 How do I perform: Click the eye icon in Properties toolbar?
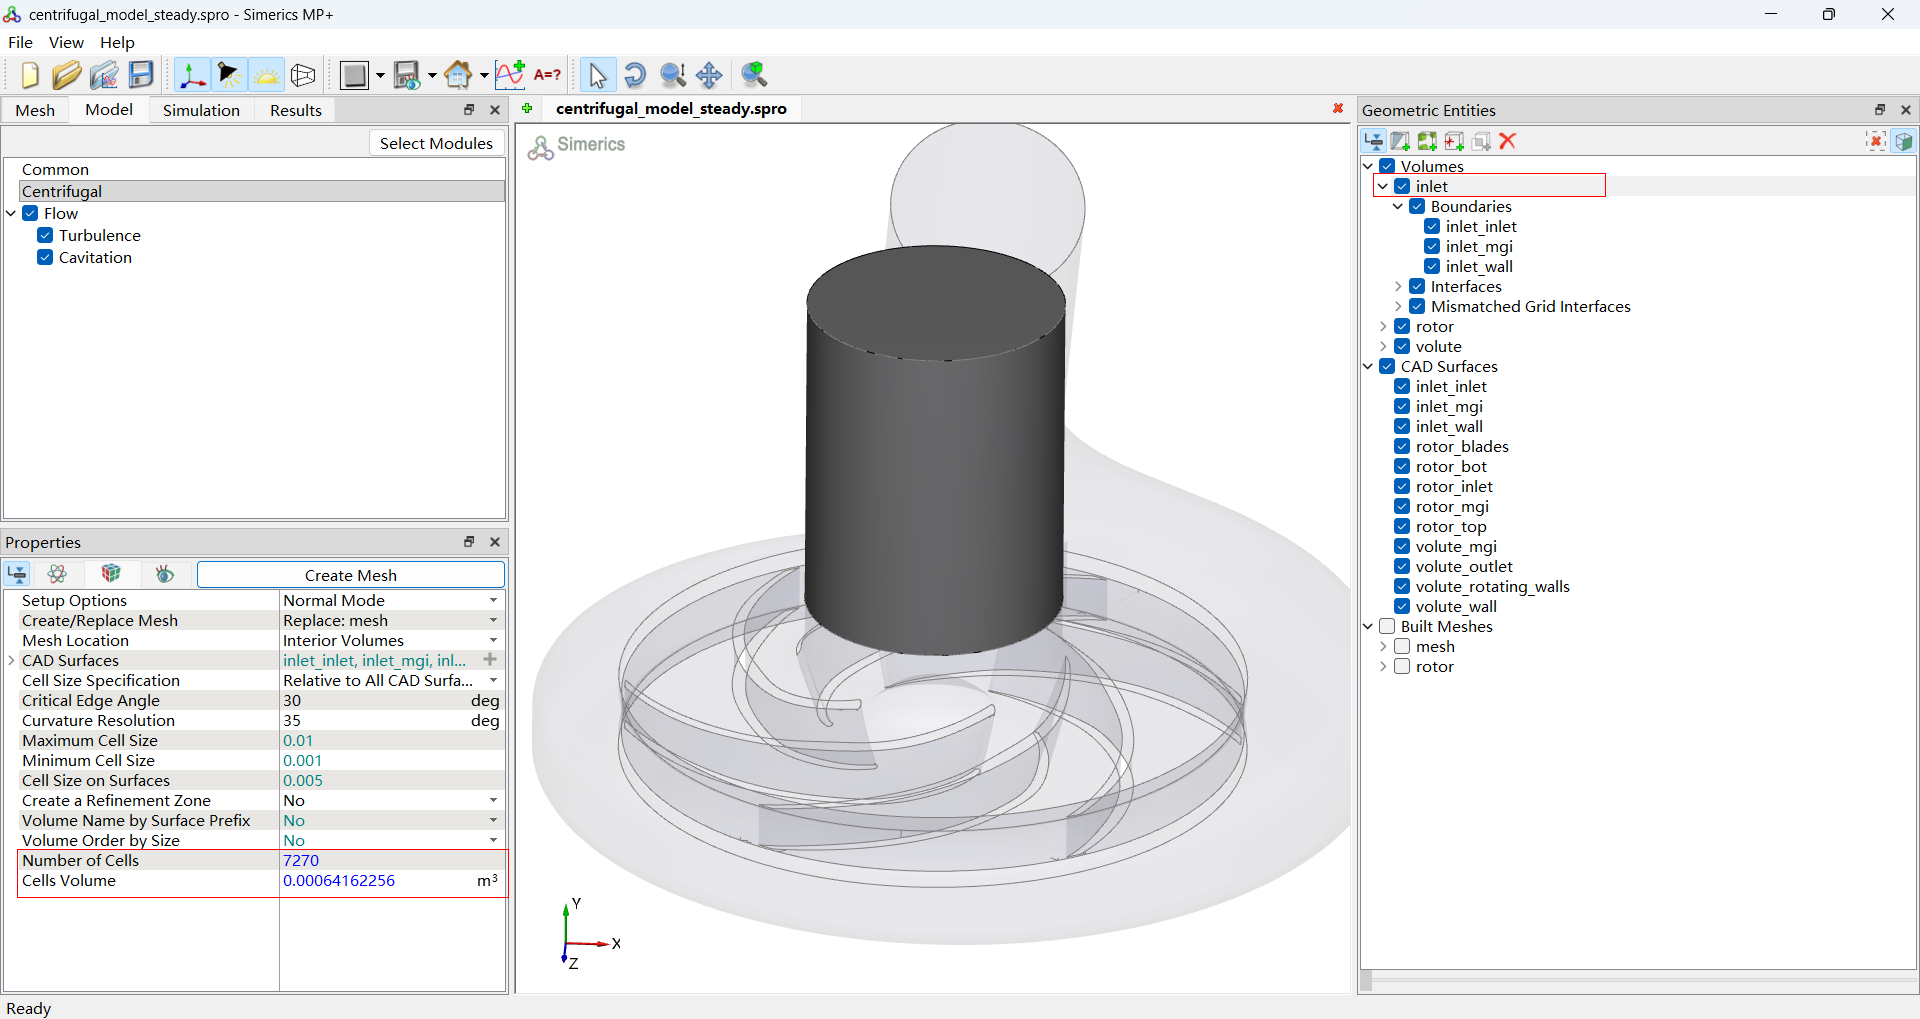pos(165,574)
